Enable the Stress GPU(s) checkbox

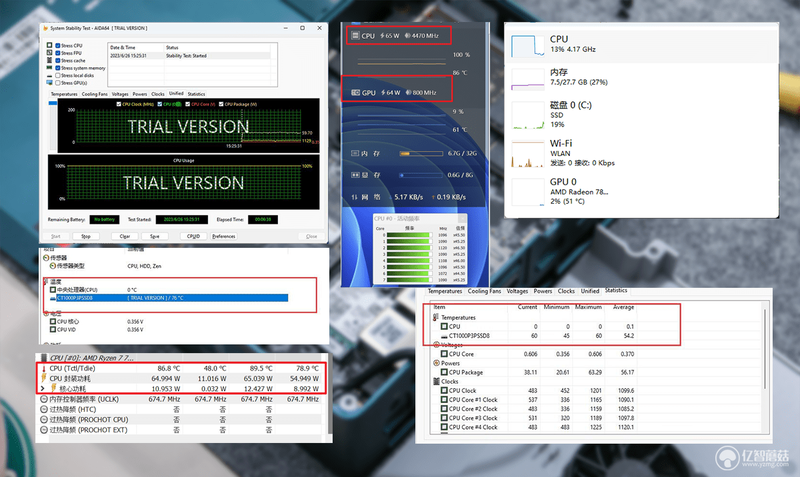(58, 82)
